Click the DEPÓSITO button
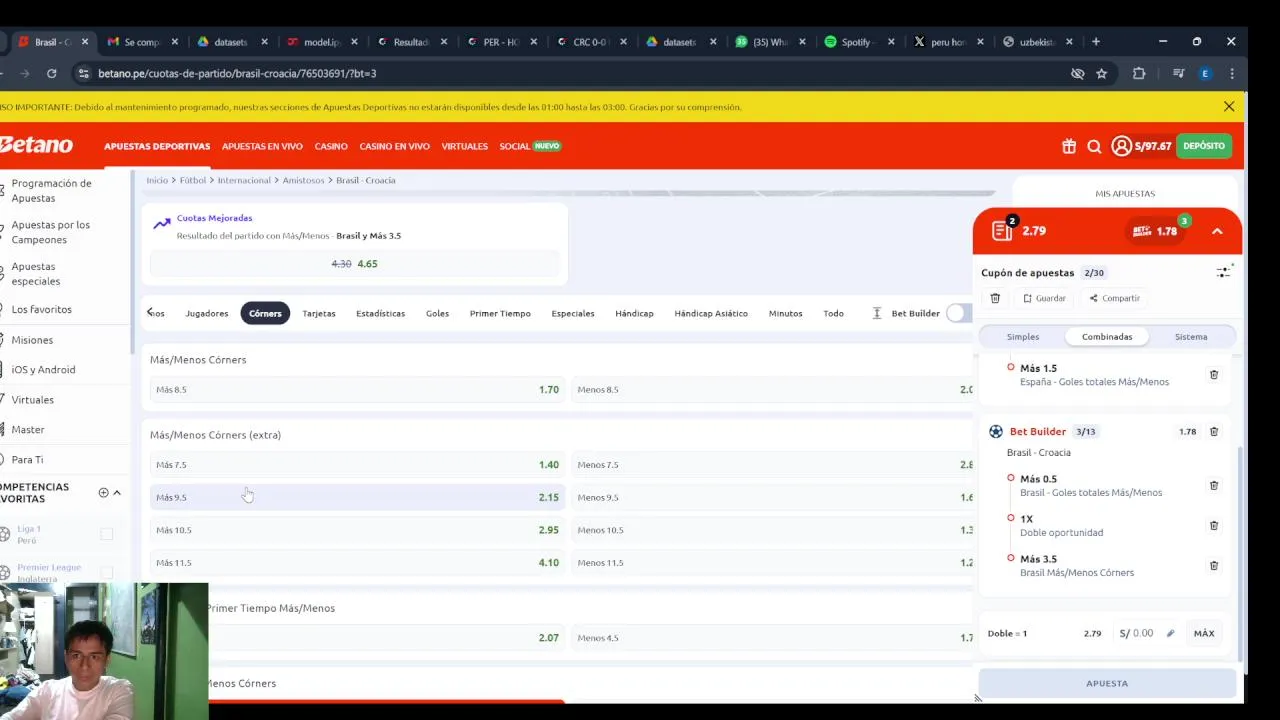 (x=1204, y=146)
